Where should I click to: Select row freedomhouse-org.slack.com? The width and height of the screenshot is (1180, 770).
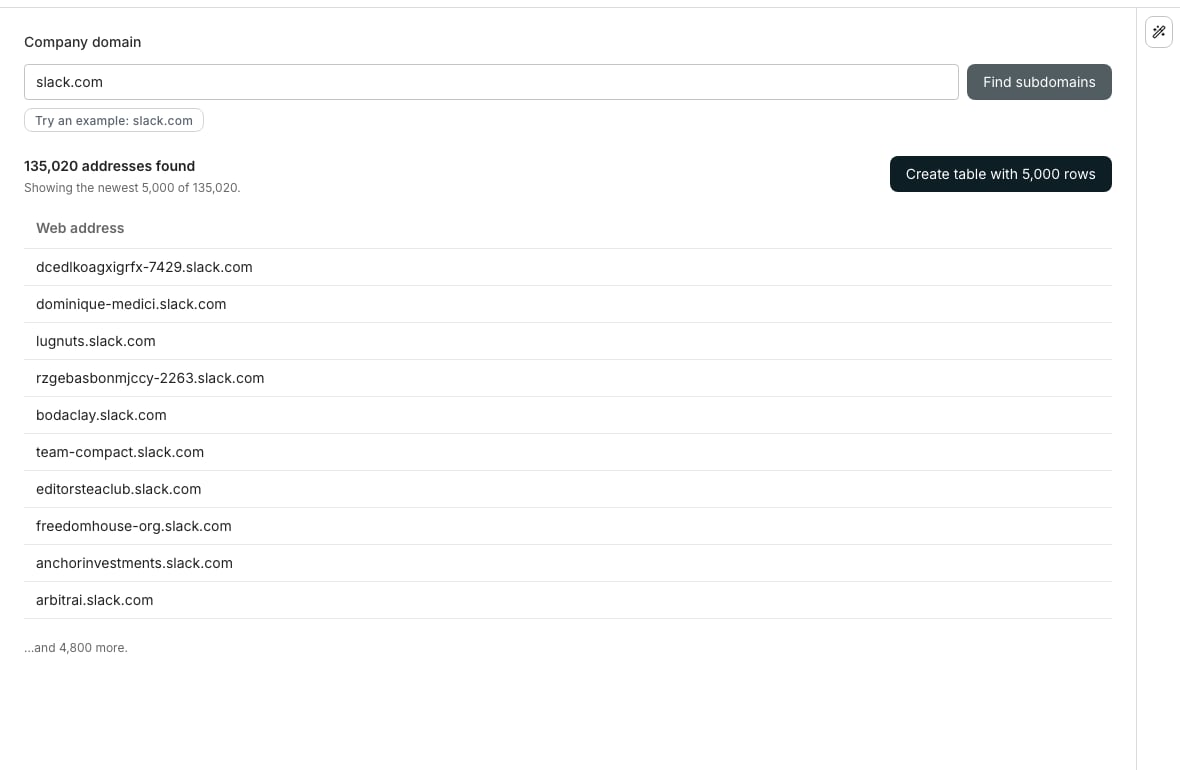(x=567, y=526)
